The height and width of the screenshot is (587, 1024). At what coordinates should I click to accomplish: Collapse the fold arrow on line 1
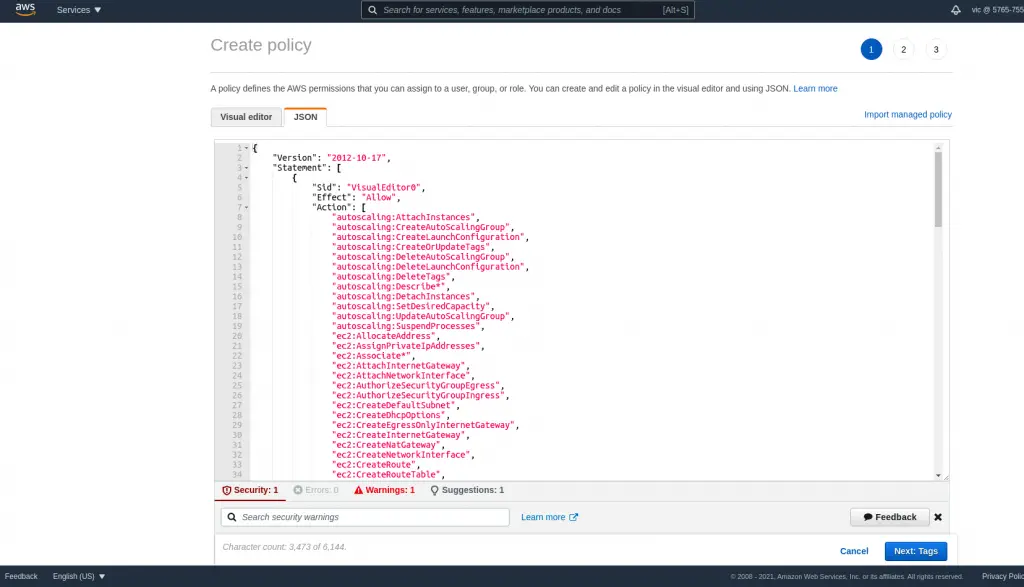[x=246, y=148]
